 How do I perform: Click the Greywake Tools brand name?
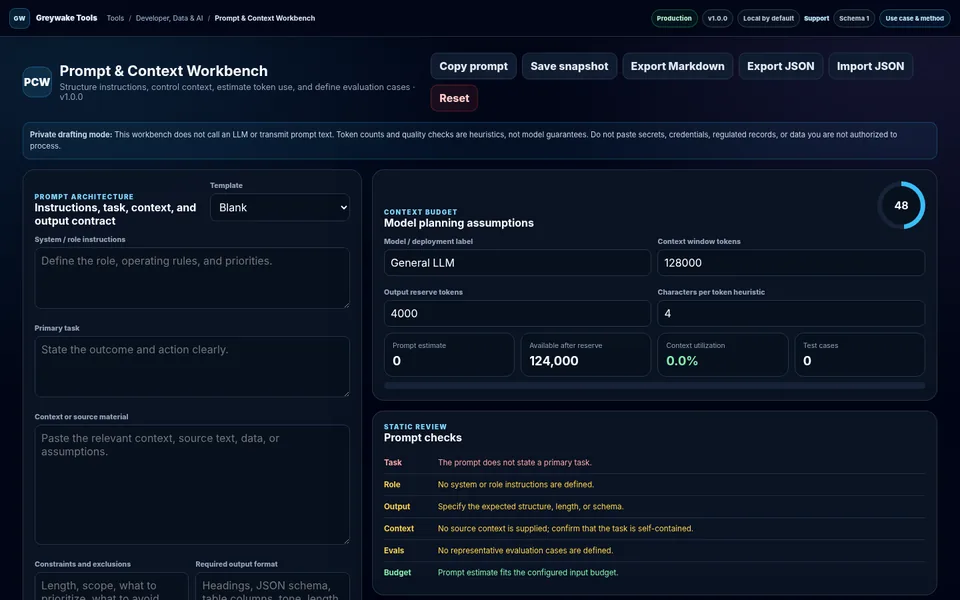66,18
